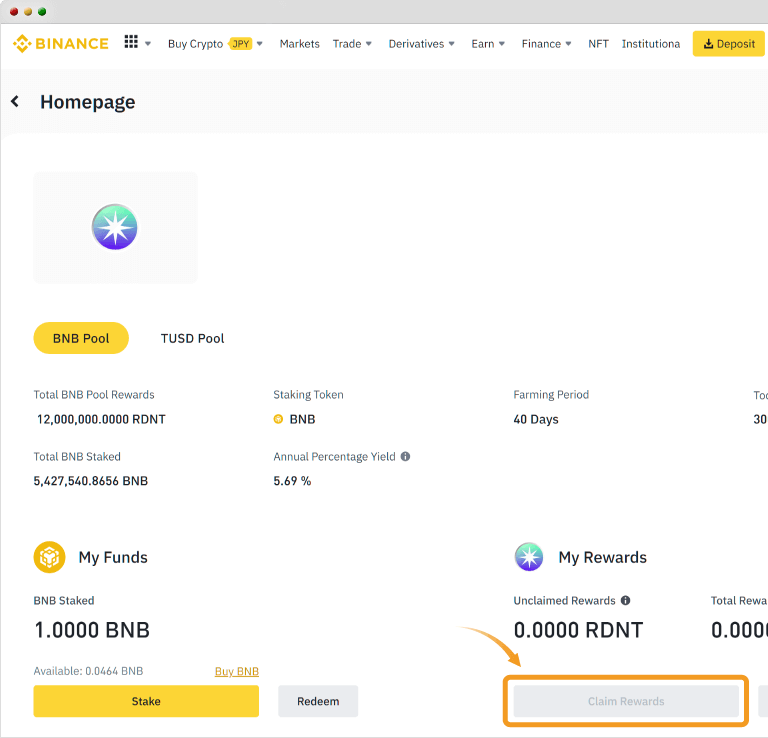The height and width of the screenshot is (738, 768).
Task: Click the Total BNB Pool Rewards label
Action: tap(94, 395)
